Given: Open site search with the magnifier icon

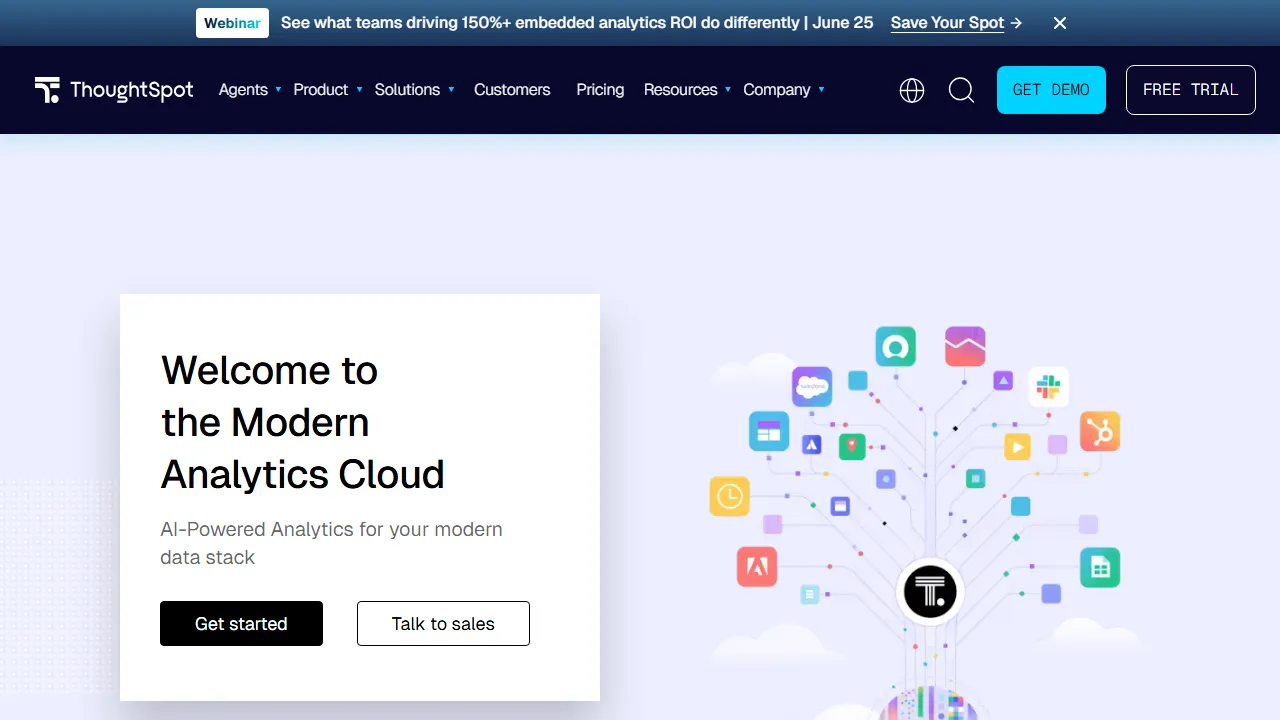Looking at the screenshot, I should click(961, 91).
